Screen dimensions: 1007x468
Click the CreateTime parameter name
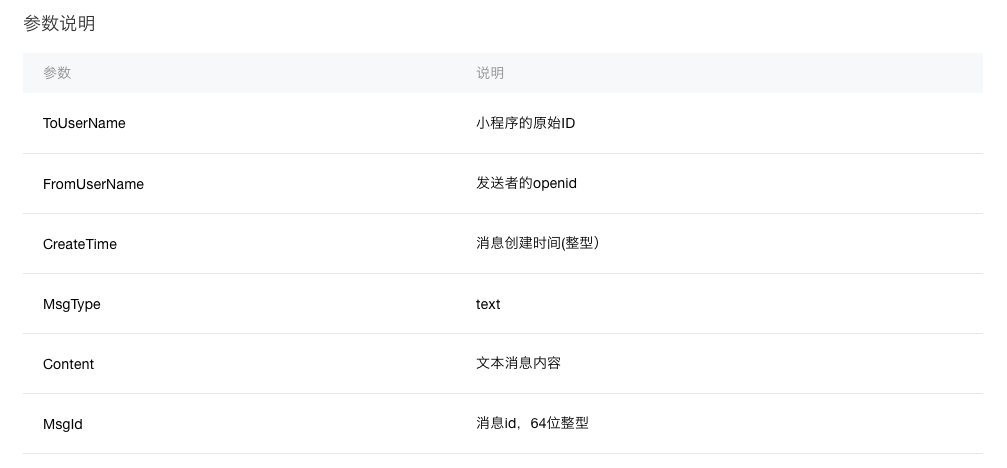pyautogui.click(x=80, y=244)
